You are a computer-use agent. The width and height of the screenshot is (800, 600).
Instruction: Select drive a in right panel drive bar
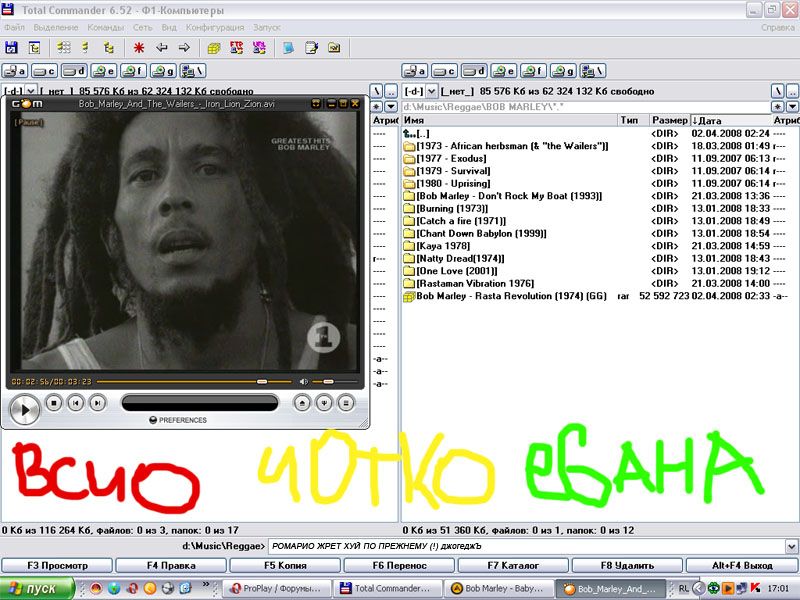click(x=415, y=71)
